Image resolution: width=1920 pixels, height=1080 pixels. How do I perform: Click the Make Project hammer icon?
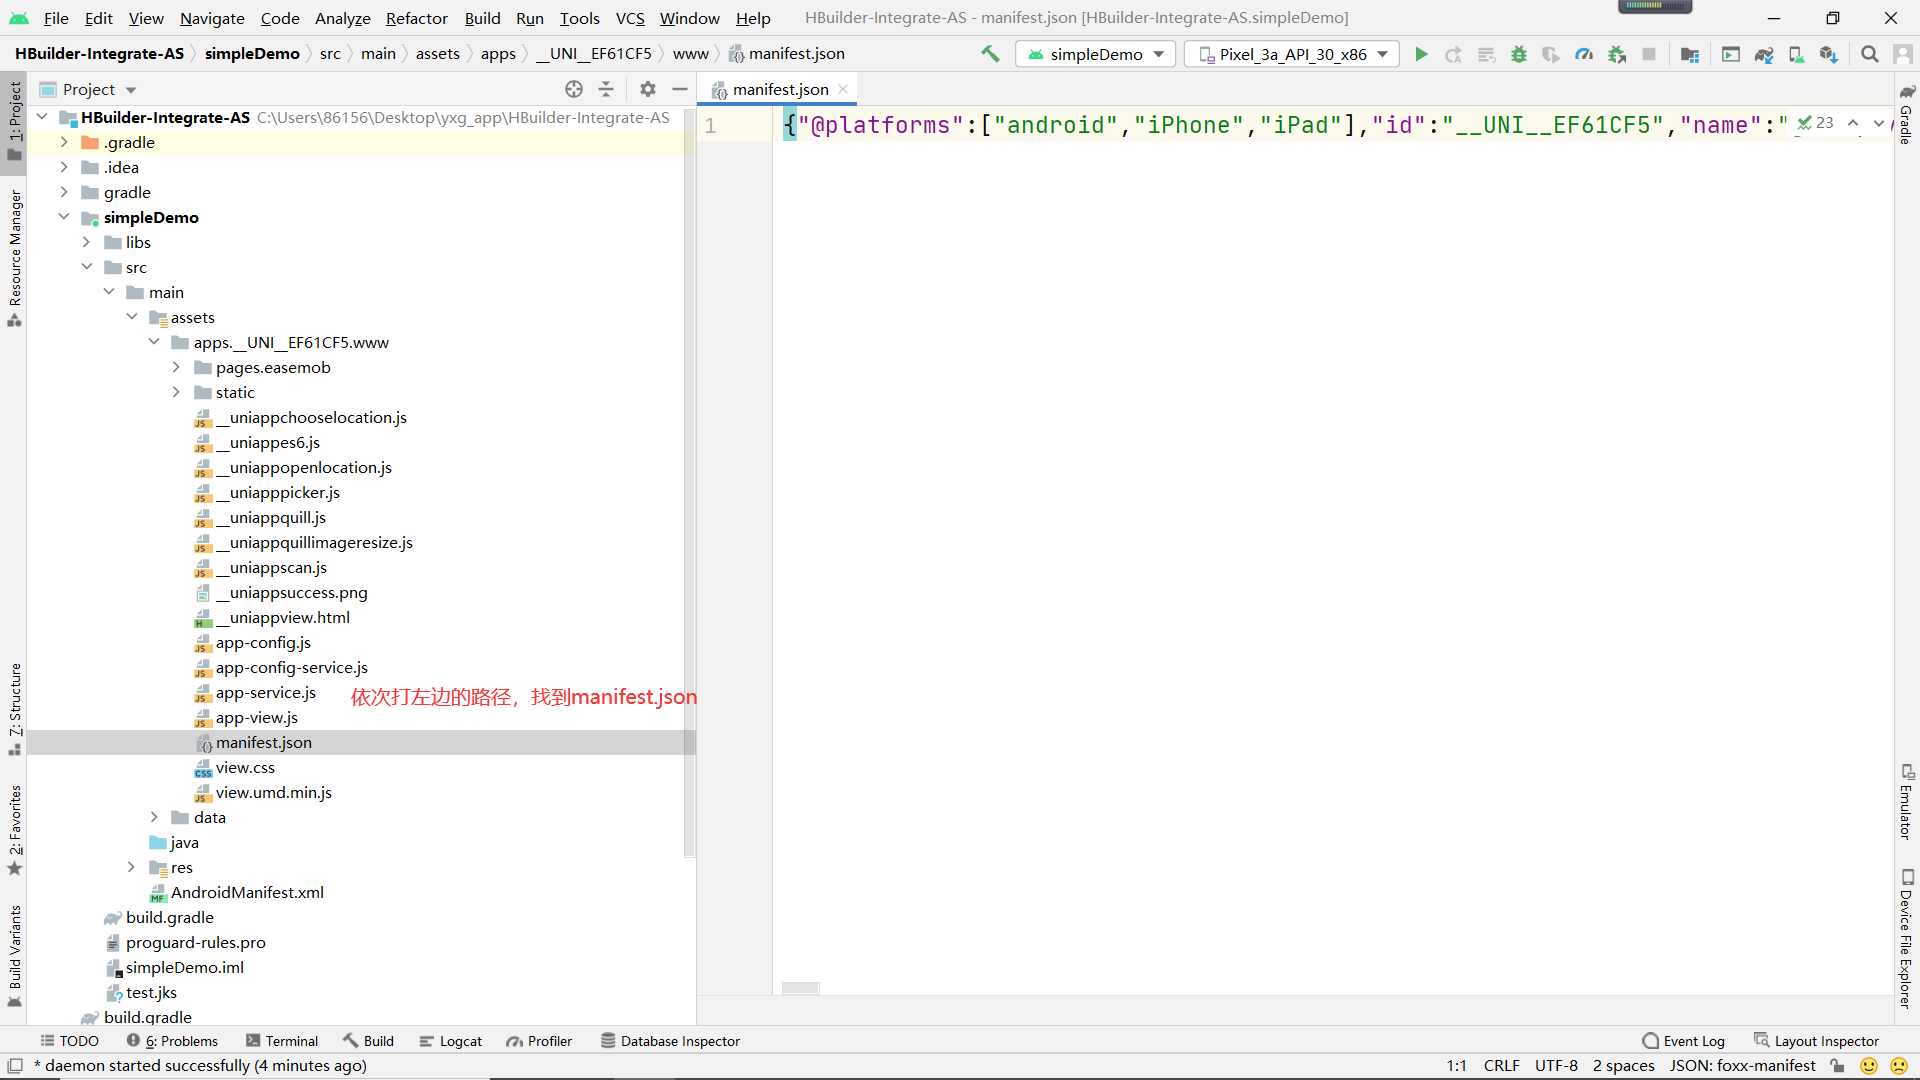(x=990, y=54)
